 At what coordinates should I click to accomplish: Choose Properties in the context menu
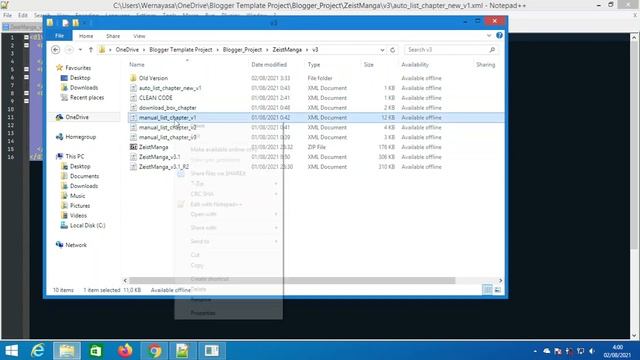pos(228,313)
